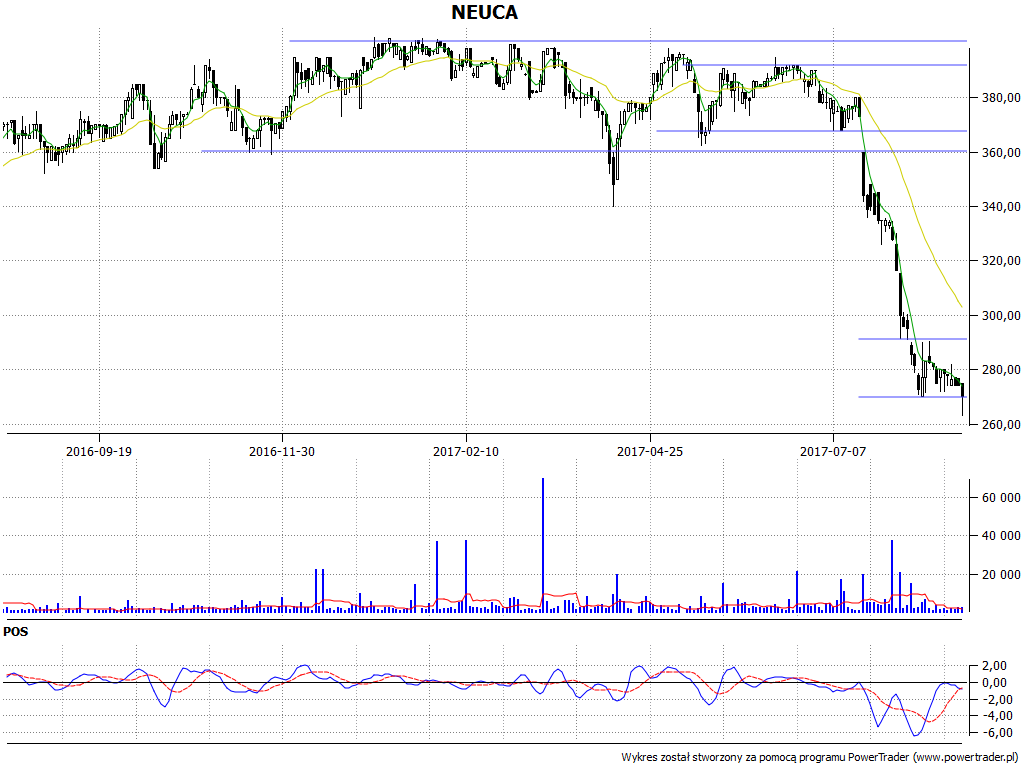Viewport: 1024px width, 768px height.
Task: Select the 2017-07-07 date label
Action: [833, 451]
